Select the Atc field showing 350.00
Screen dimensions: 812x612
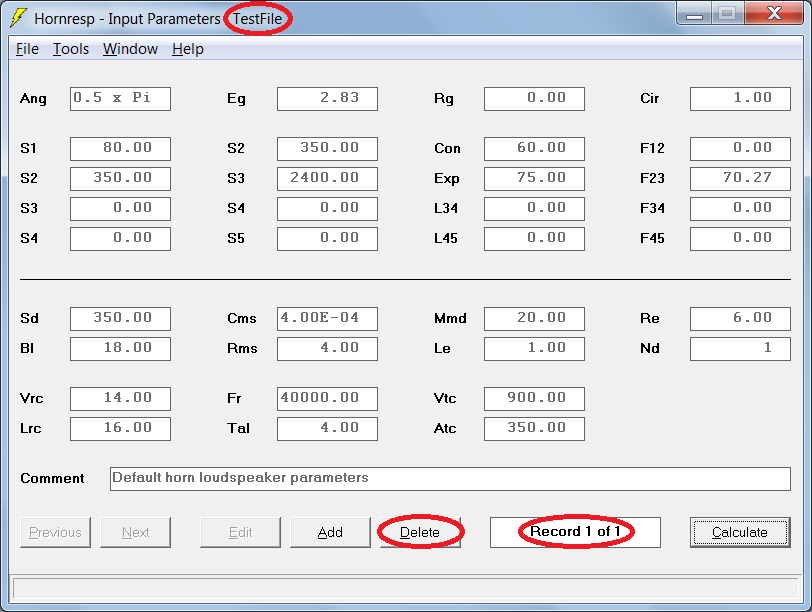coord(534,429)
